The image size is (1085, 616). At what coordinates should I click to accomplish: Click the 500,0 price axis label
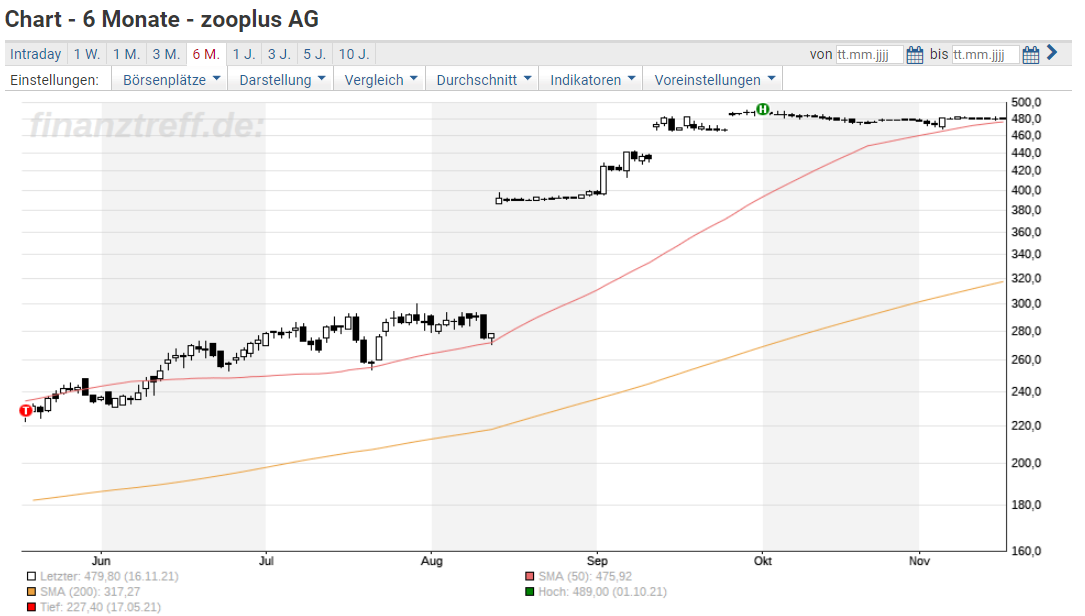click(1026, 102)
